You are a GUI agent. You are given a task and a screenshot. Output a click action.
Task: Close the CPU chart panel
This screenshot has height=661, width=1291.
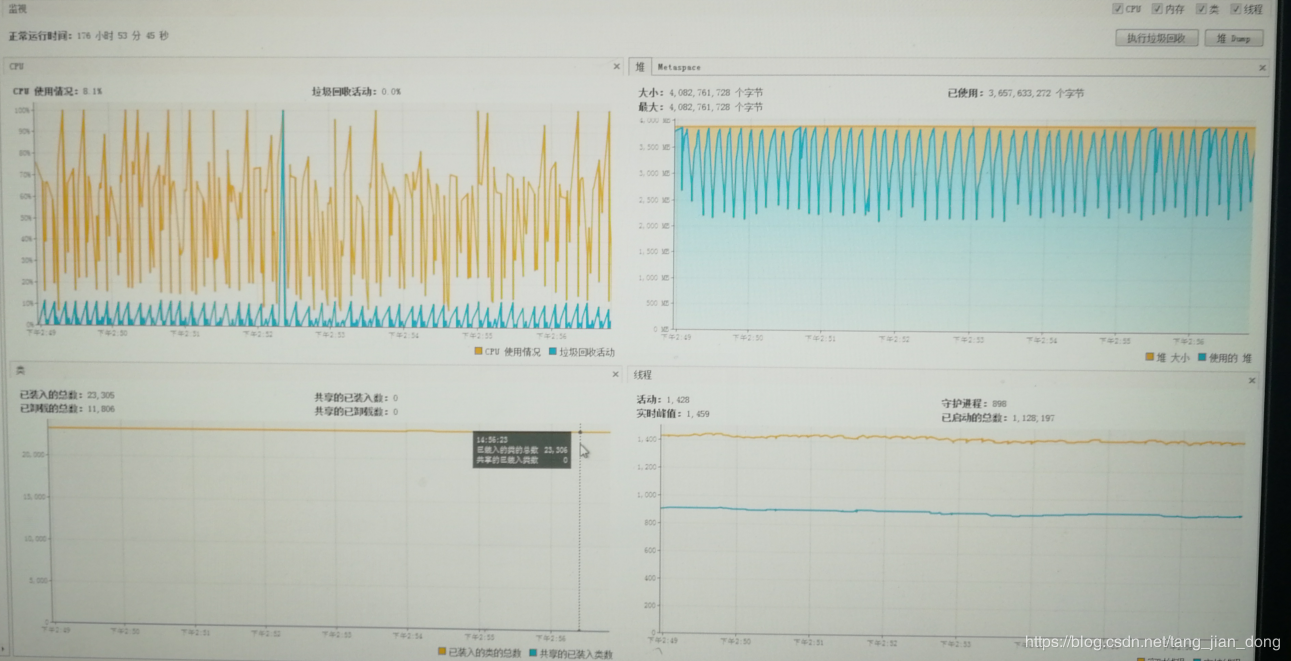[x=616, y=67]
